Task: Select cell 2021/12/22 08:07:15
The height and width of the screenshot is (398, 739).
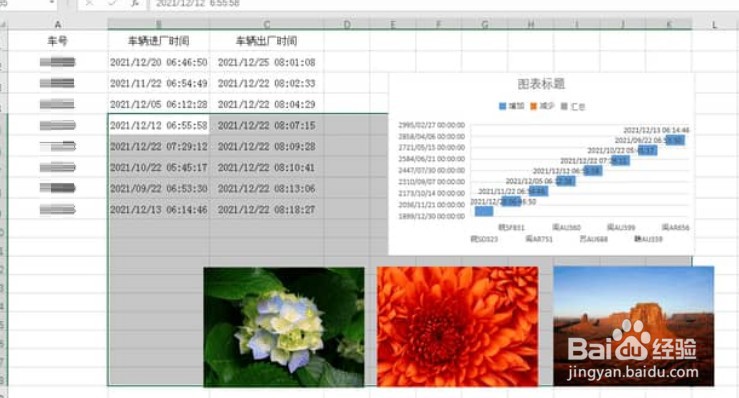Action: click(267, 125)
